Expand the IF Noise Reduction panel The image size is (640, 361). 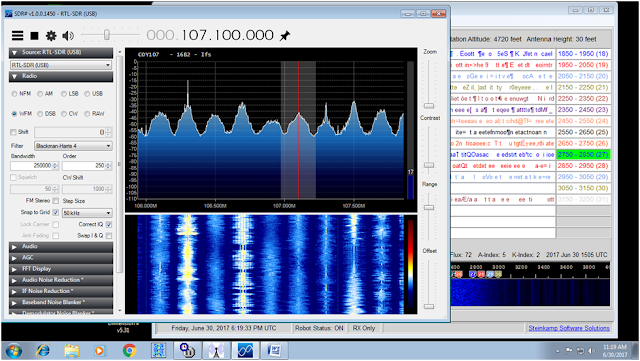61,291
